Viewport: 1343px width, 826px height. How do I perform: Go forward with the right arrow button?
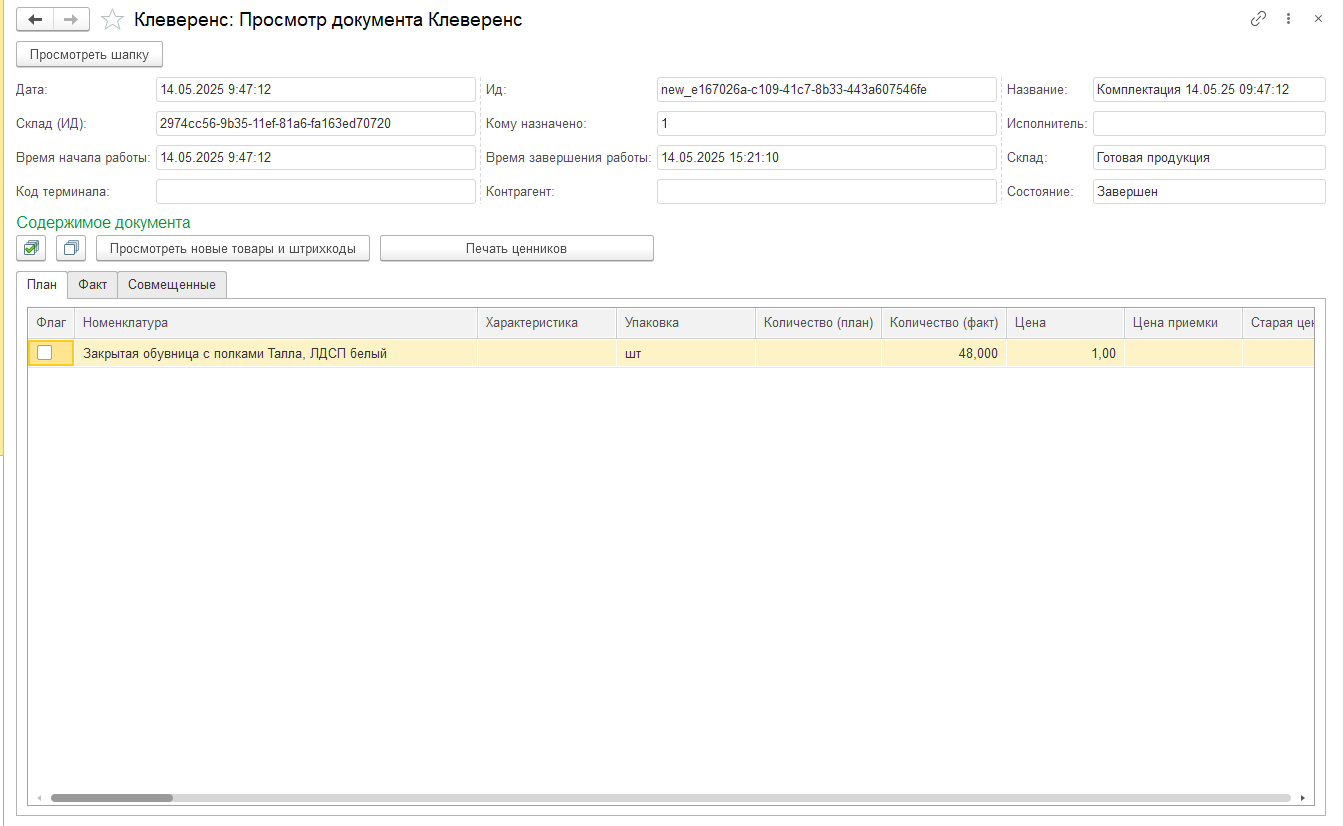(71, 20)
